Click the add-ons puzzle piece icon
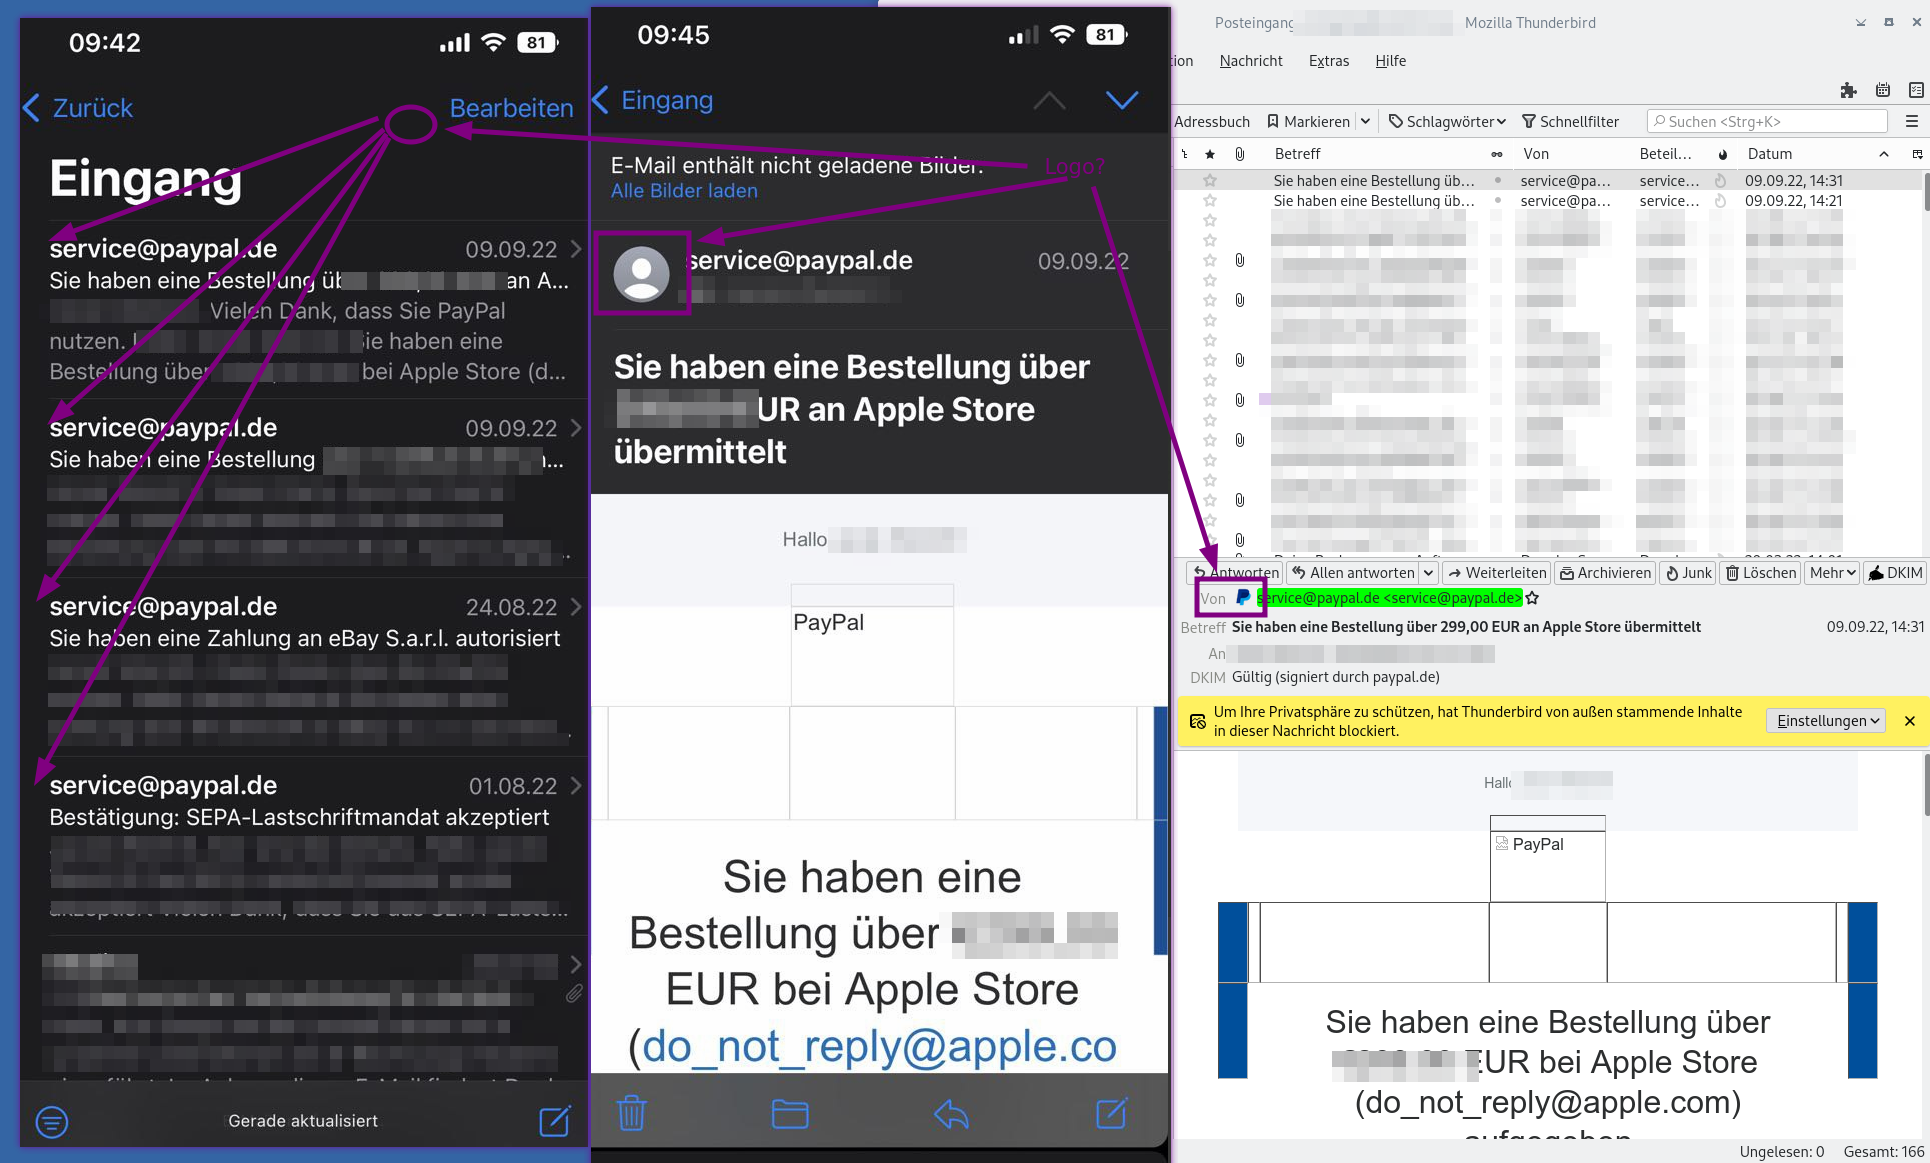The image size is (1930, 1163). tap(1848, 90)
